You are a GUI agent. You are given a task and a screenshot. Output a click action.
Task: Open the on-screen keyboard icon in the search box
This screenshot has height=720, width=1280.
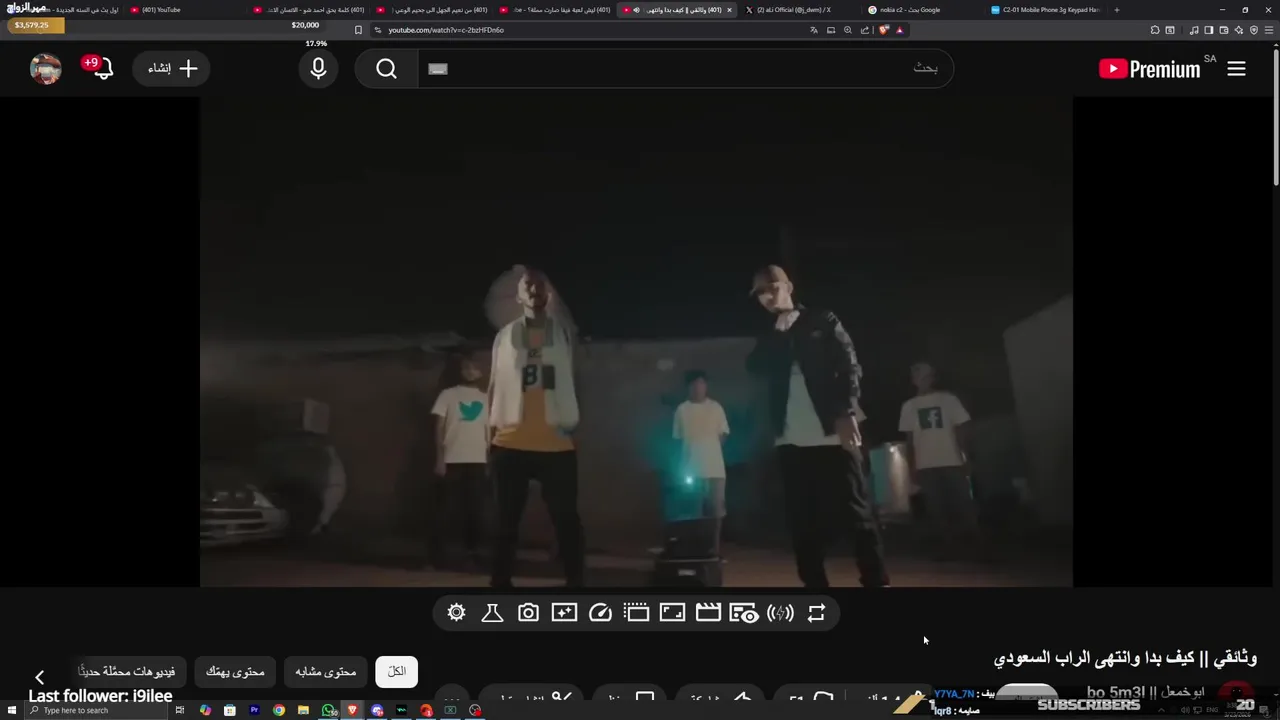coord(438,69)
